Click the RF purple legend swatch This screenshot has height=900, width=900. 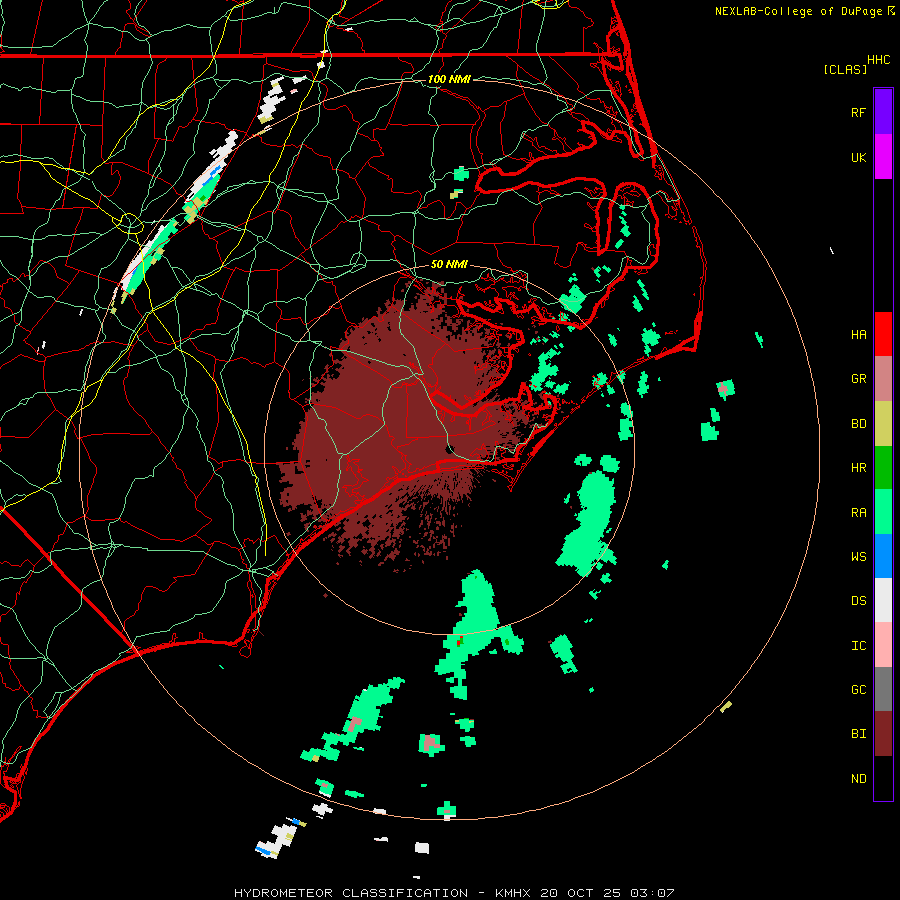(x=883, y=112)
